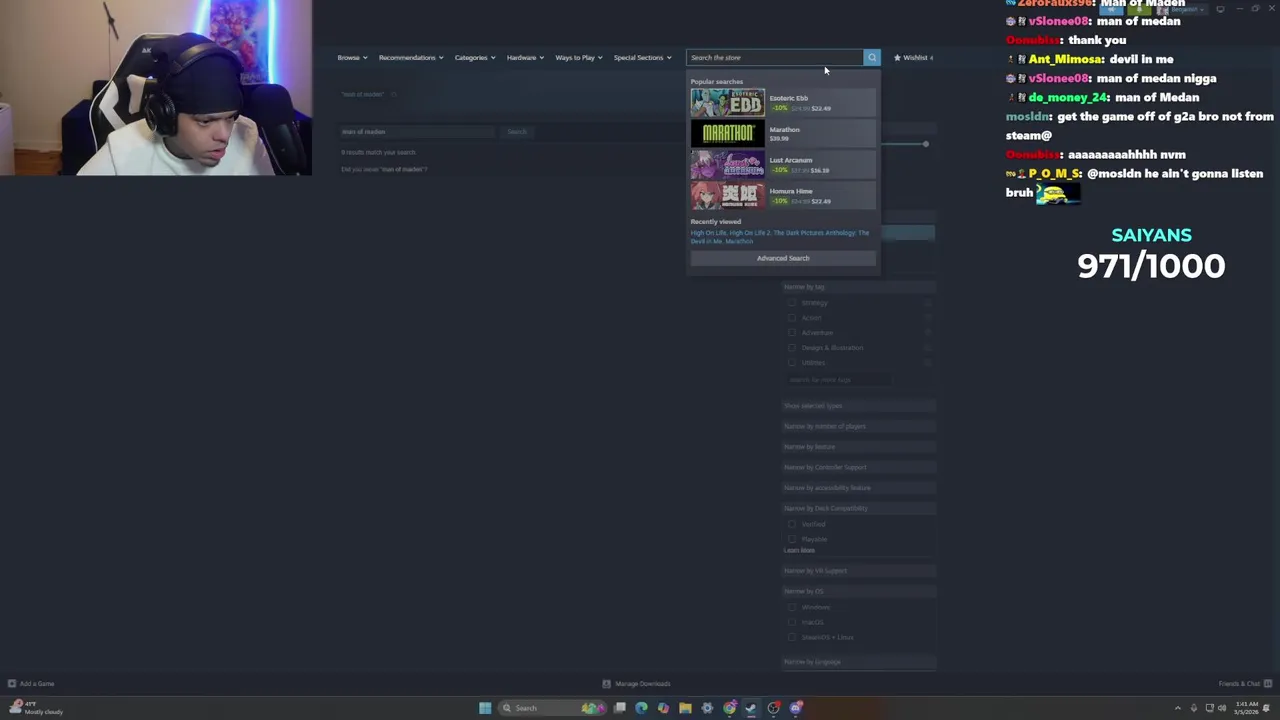Open Microsoft Edge from taskbar
Screen dimensions: 1280x720
641,708
